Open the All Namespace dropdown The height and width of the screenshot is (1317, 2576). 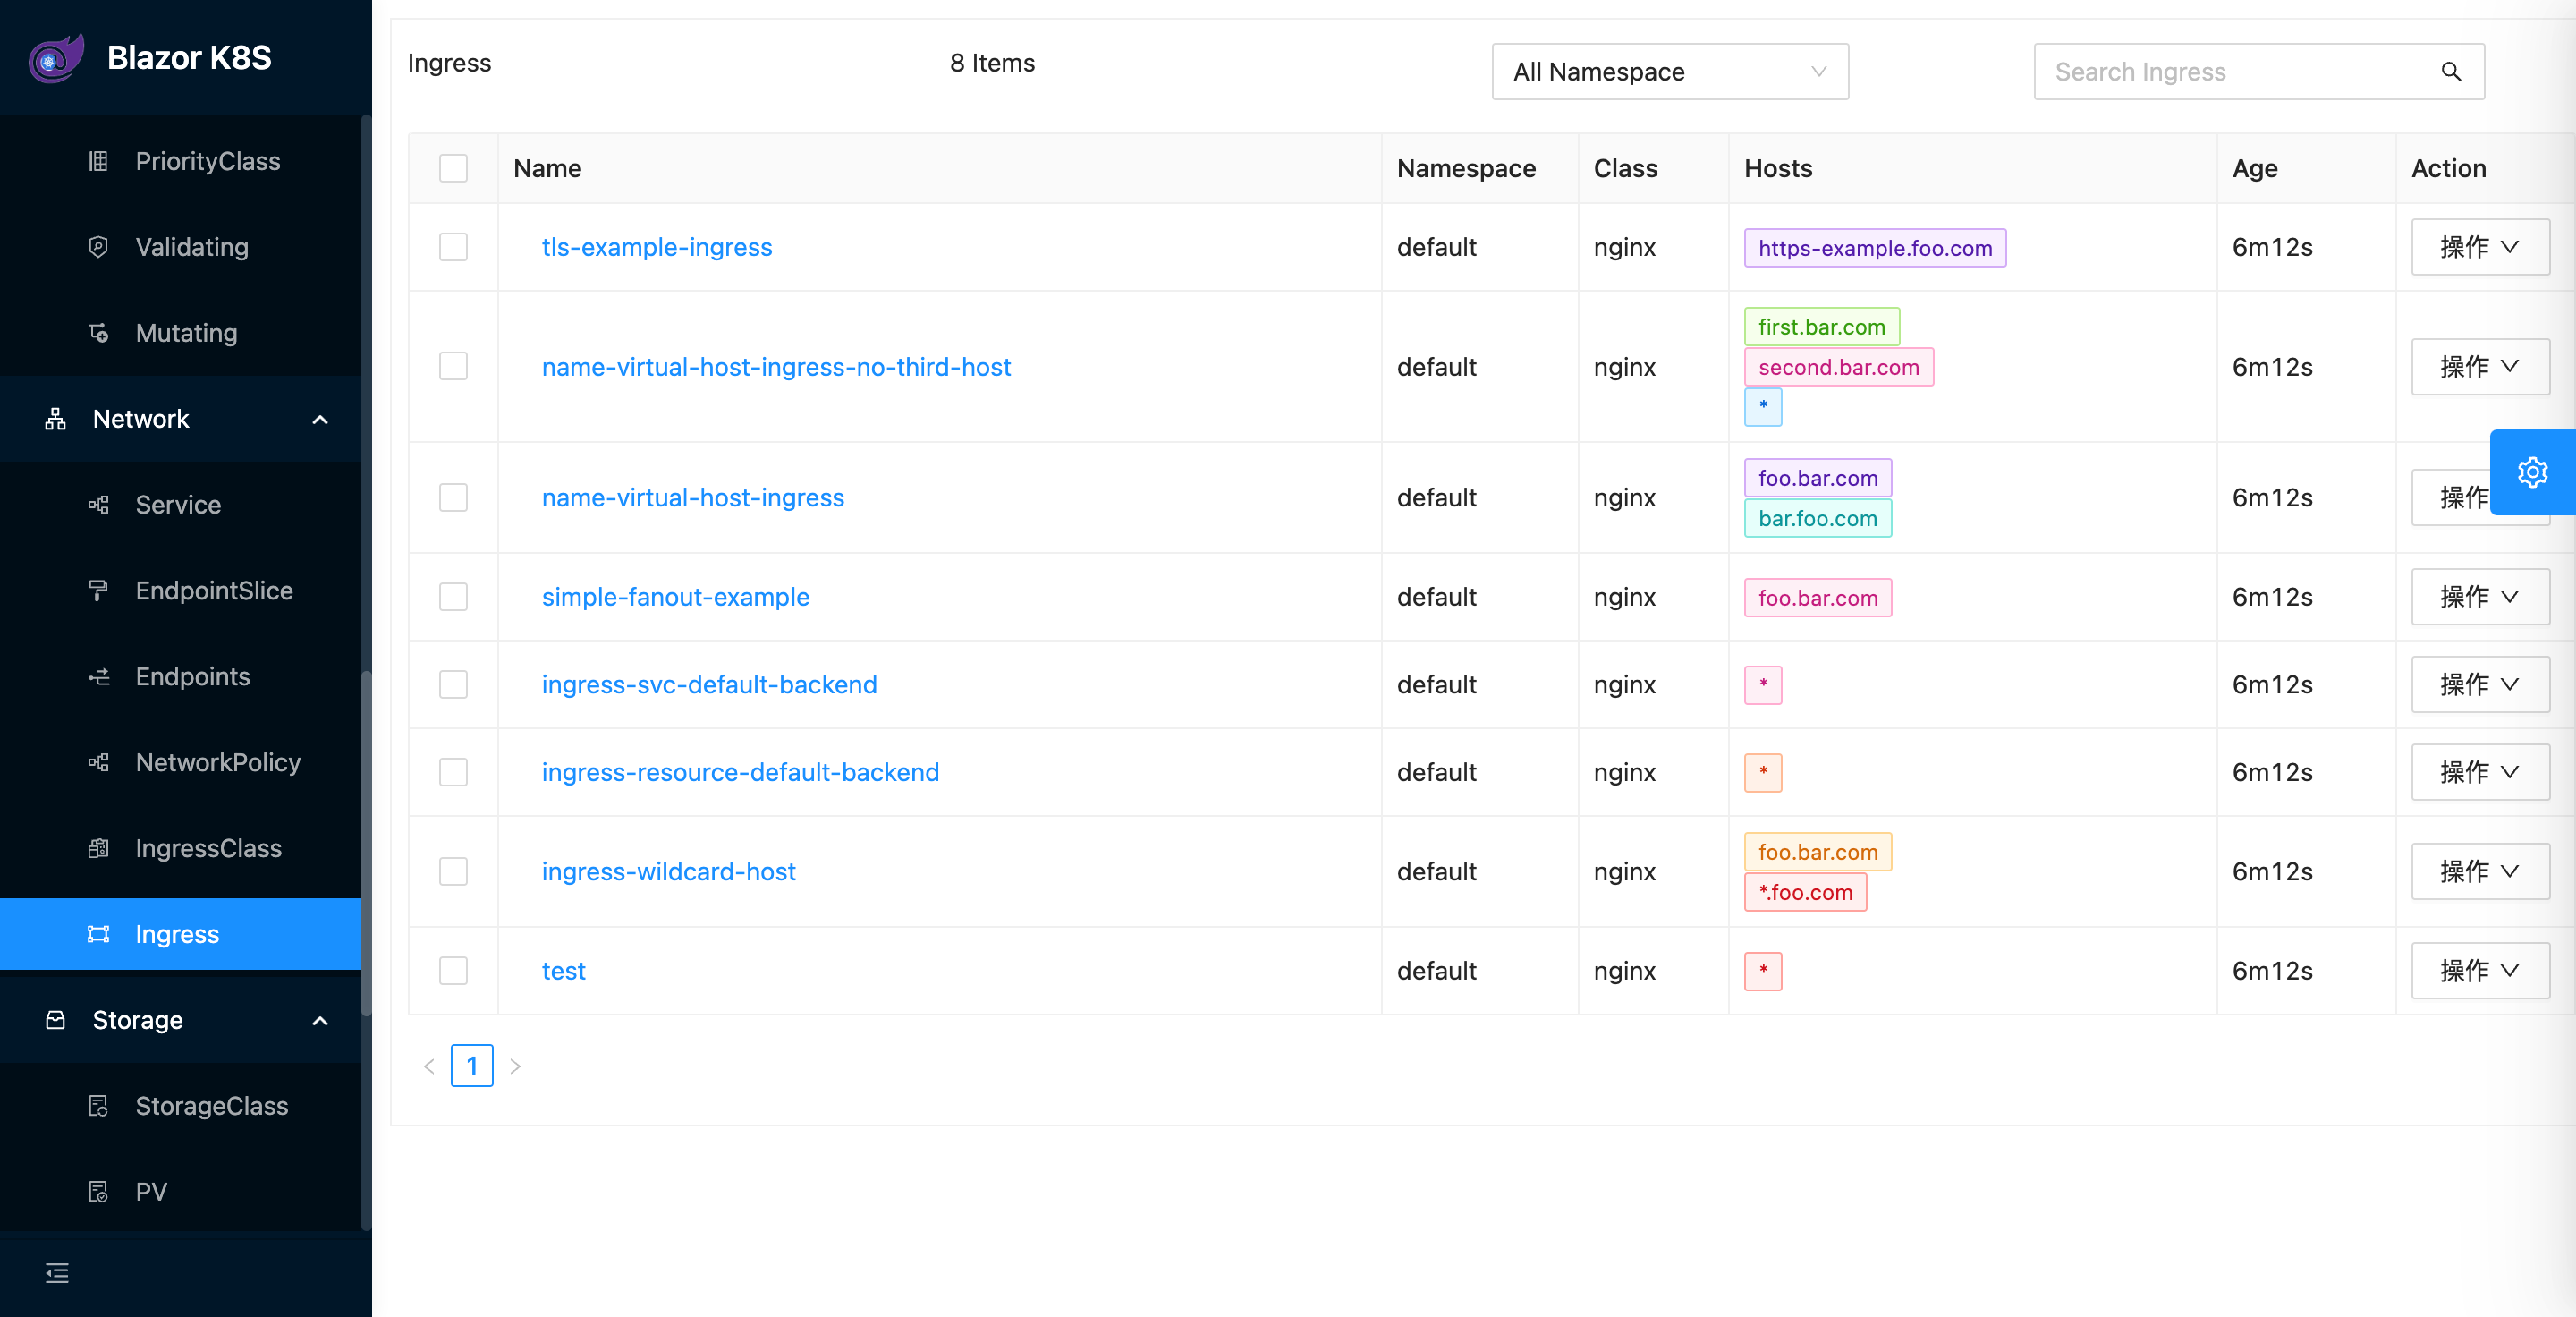click(1669, 72)
